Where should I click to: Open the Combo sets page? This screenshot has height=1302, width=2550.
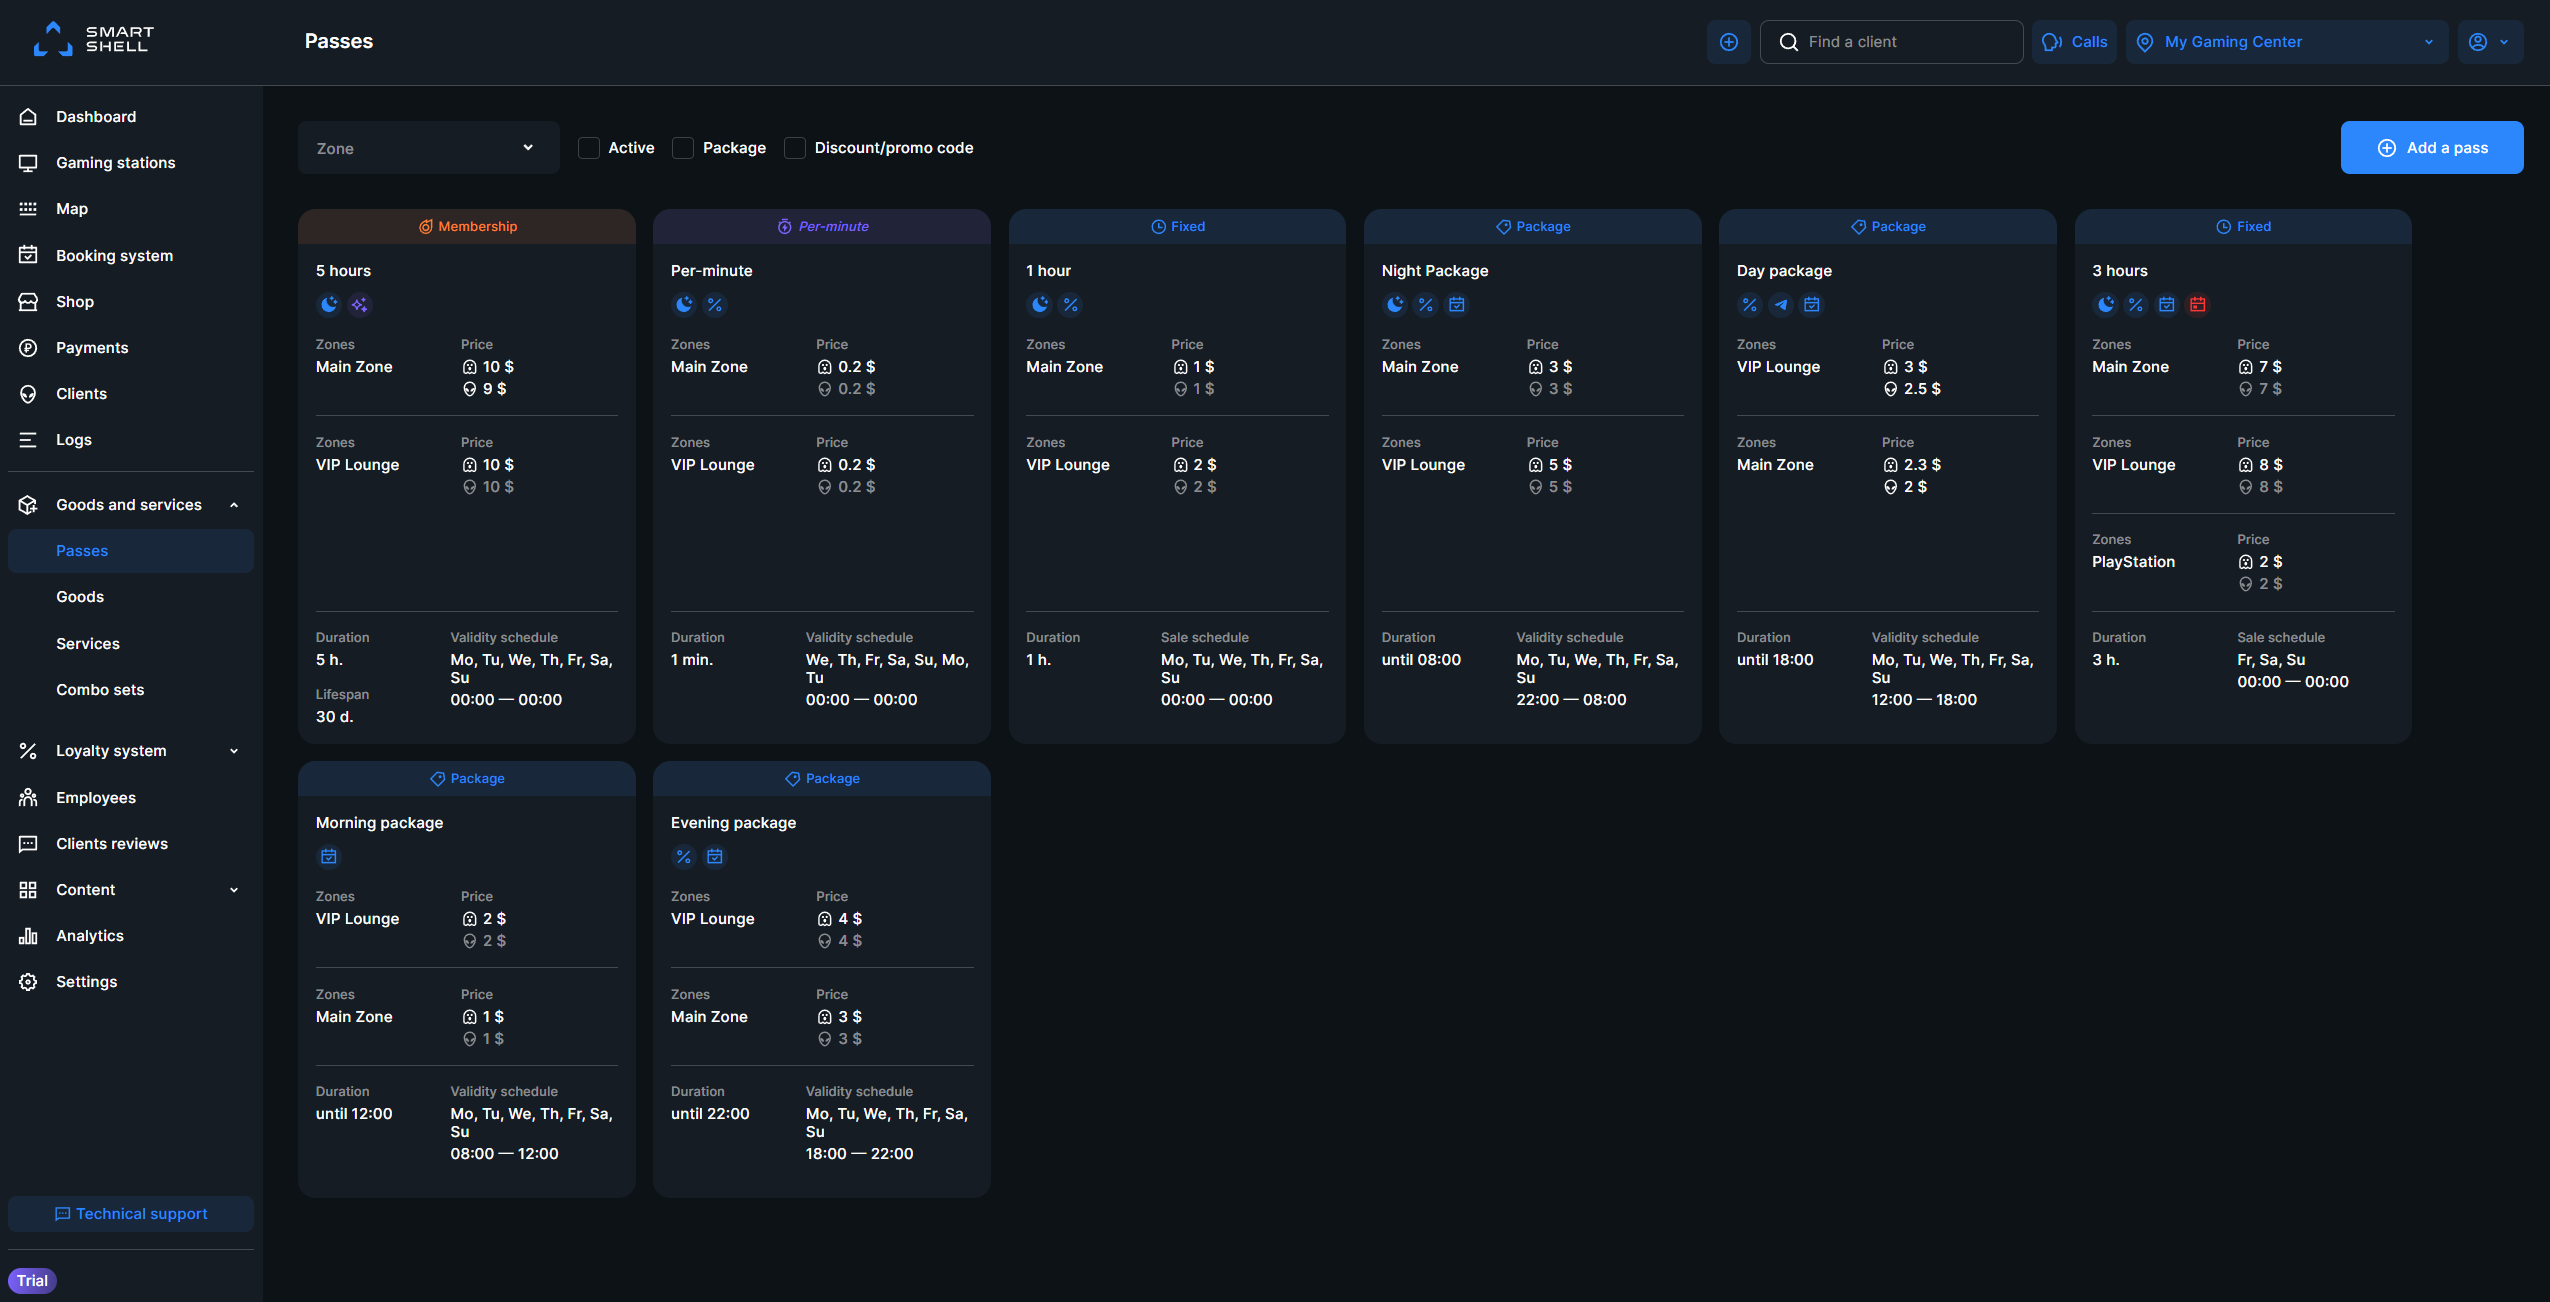[99, 689]
